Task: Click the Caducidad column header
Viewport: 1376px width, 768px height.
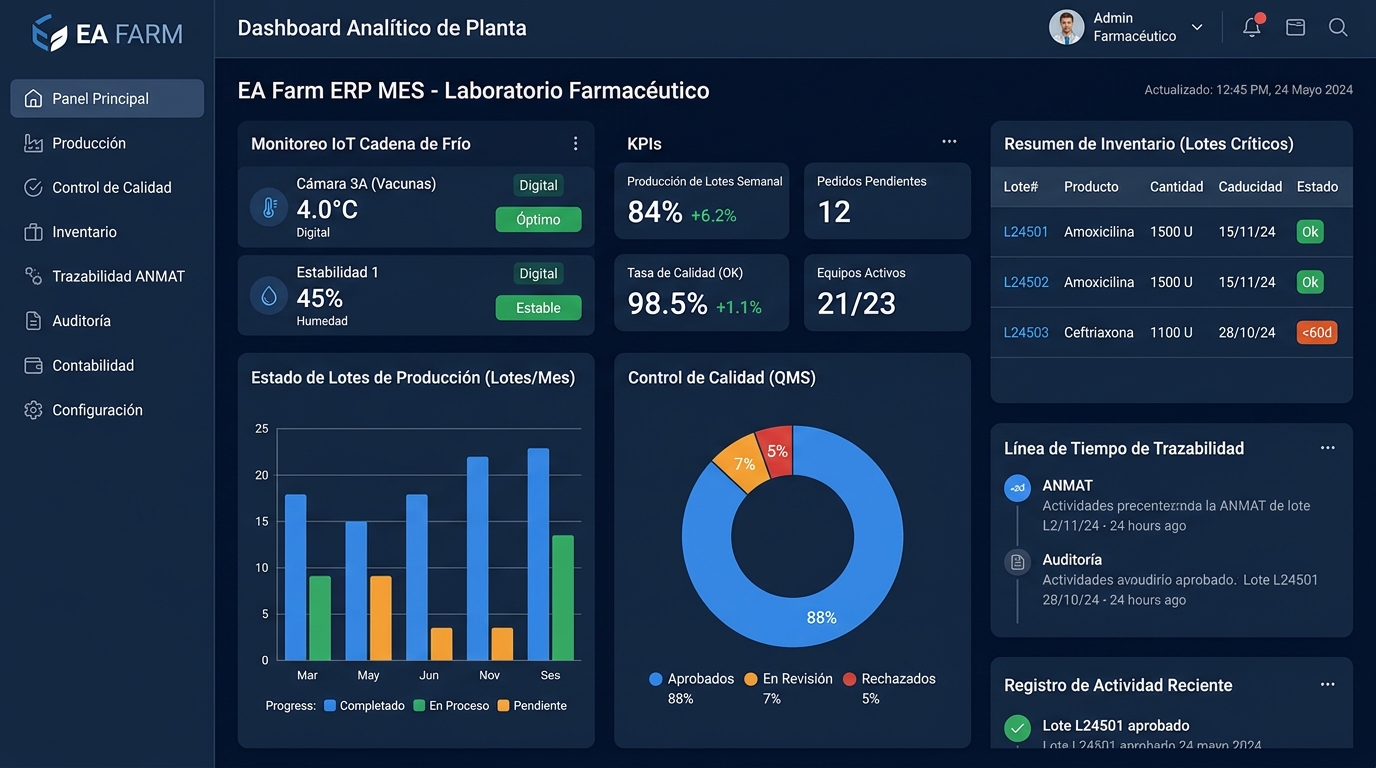Action: coord(1250,187)
